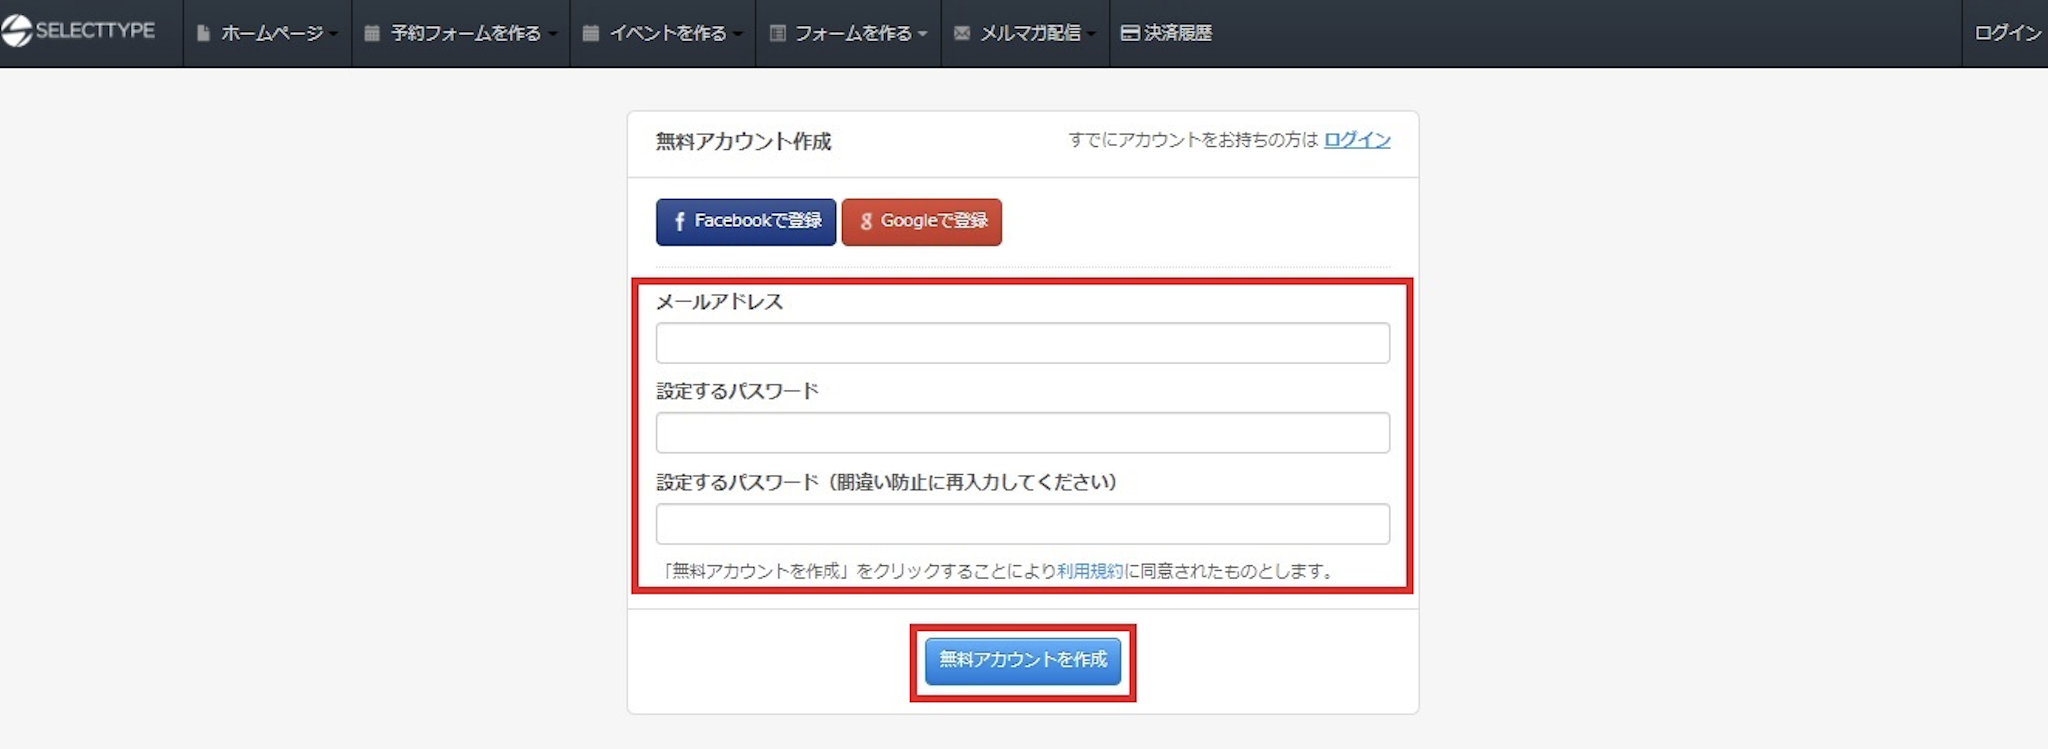2048x749 pixels.
Task: Click the Facebook 'f' icon to register
Action: click(679, 221)
